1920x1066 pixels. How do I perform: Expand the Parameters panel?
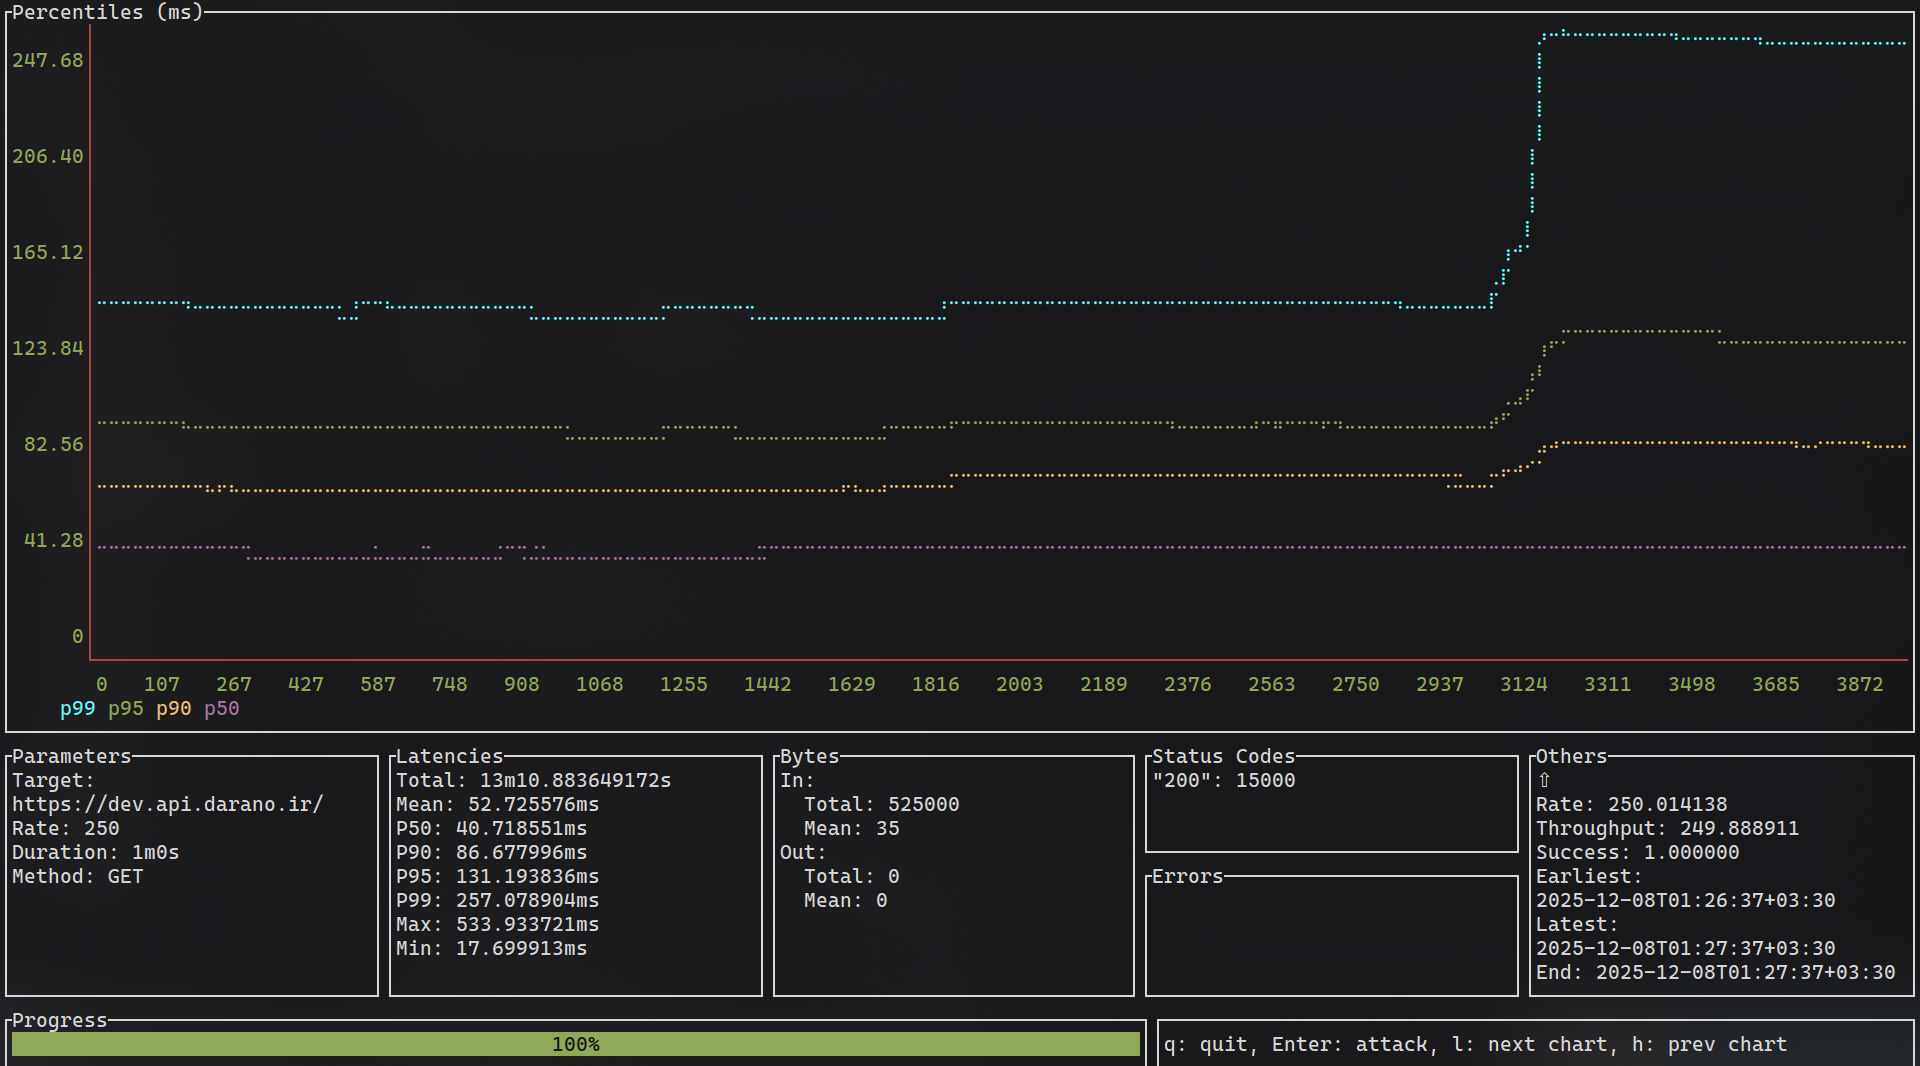click(x=71, y=756)
